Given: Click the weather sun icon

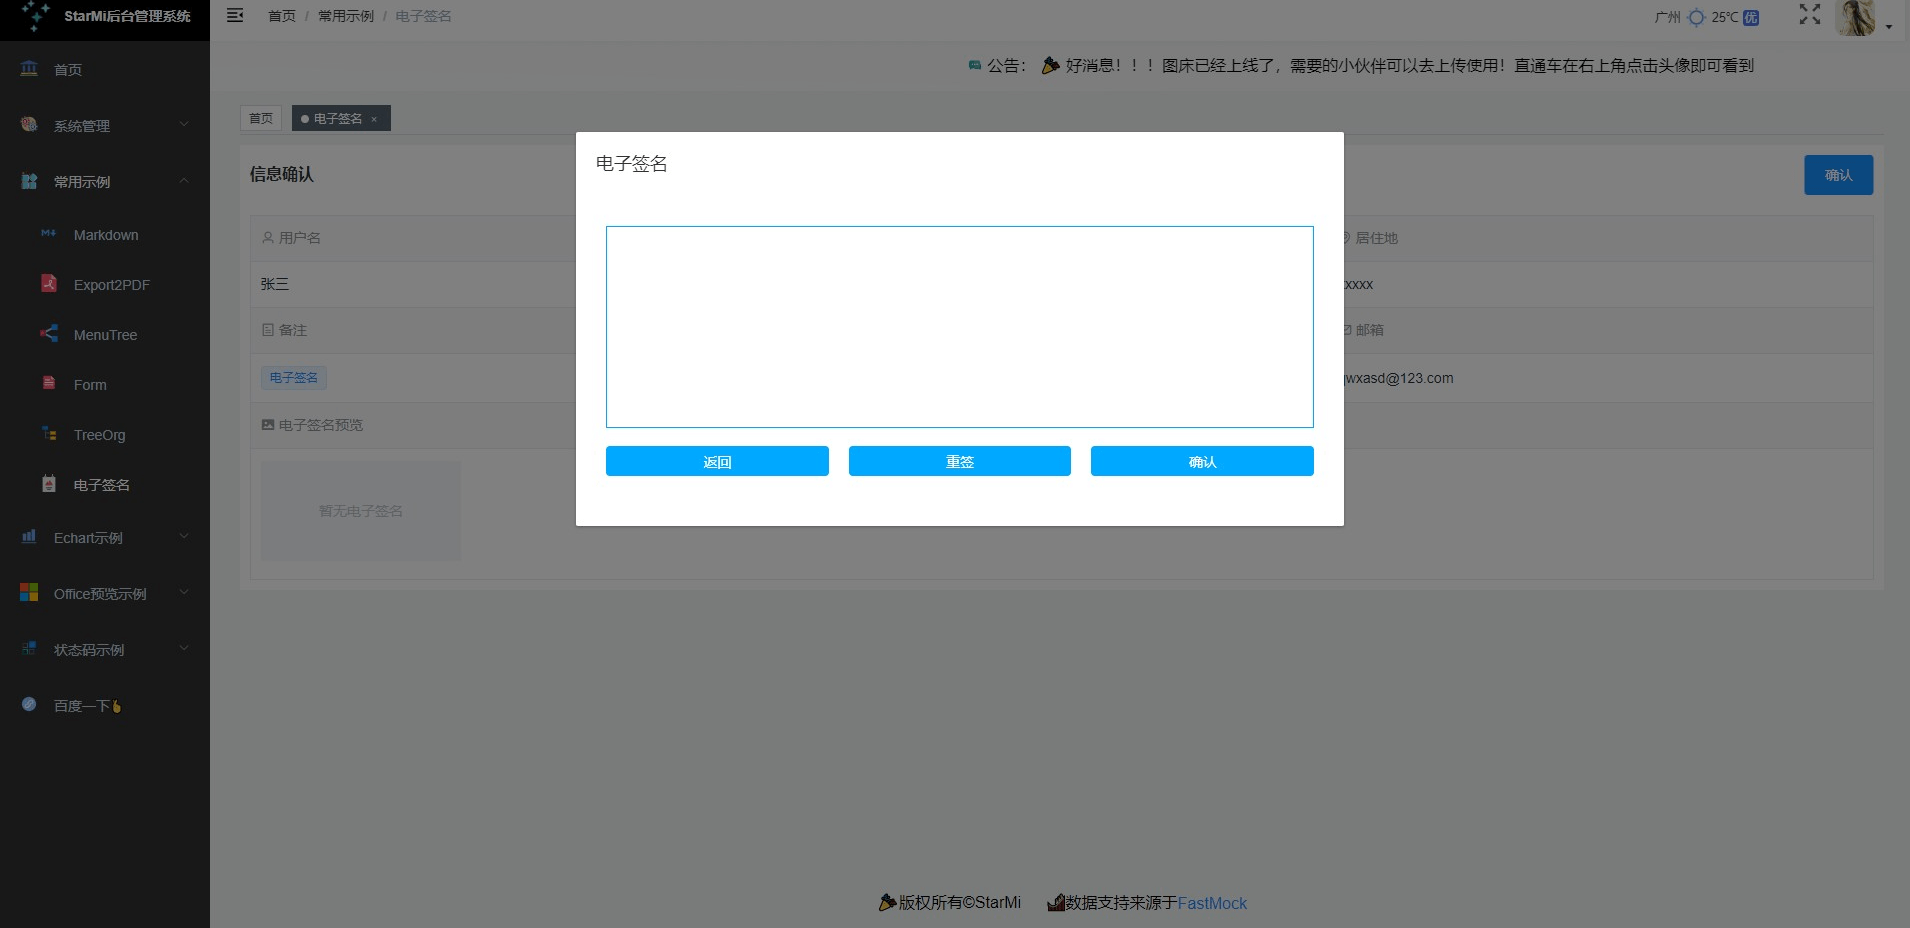Looking at the screenshot, I should [1696, 17].
